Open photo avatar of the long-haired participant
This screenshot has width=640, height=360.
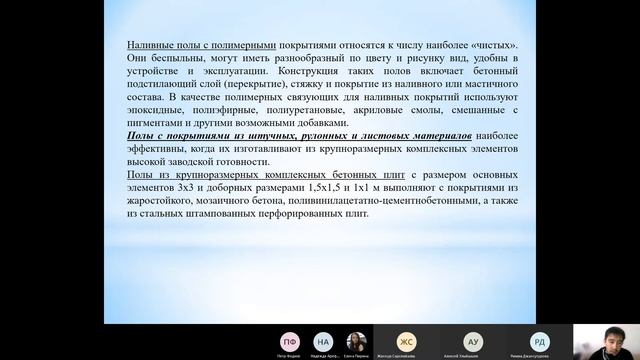[356, 342]
